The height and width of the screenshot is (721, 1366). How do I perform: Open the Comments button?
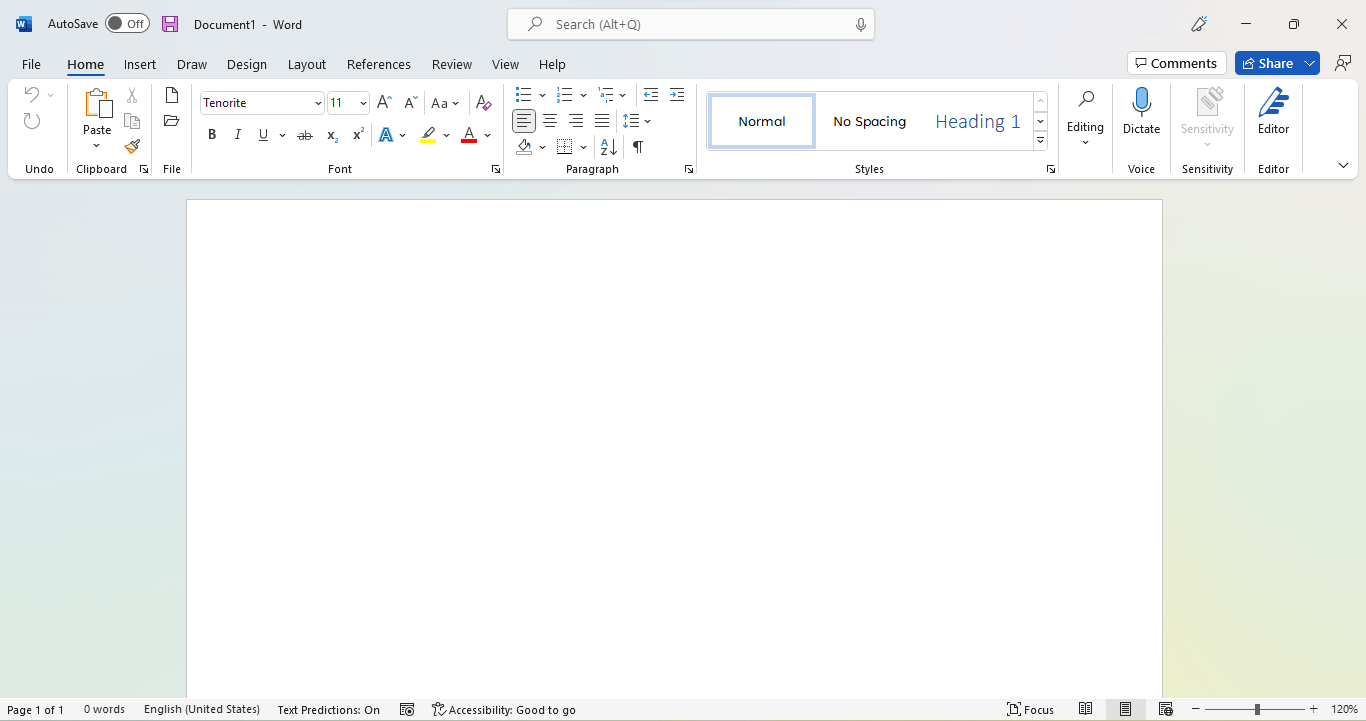[1176, 63]
